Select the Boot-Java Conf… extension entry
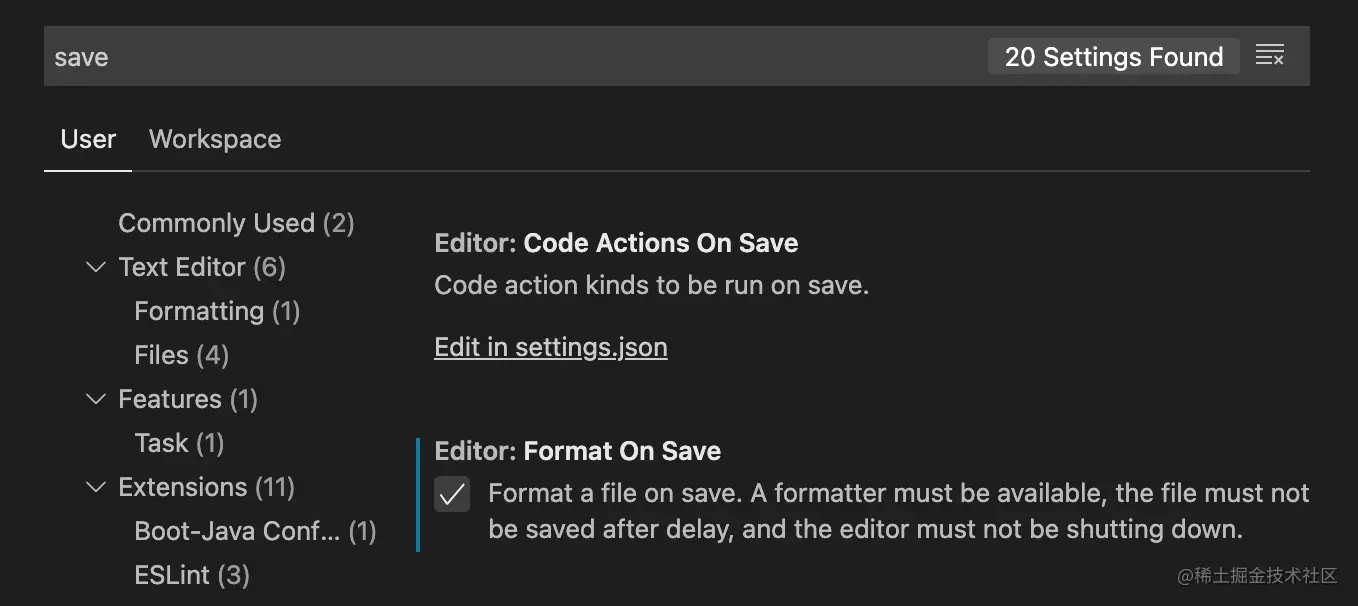Viewport: 1358px width, 606px height. tap(255, 531)
